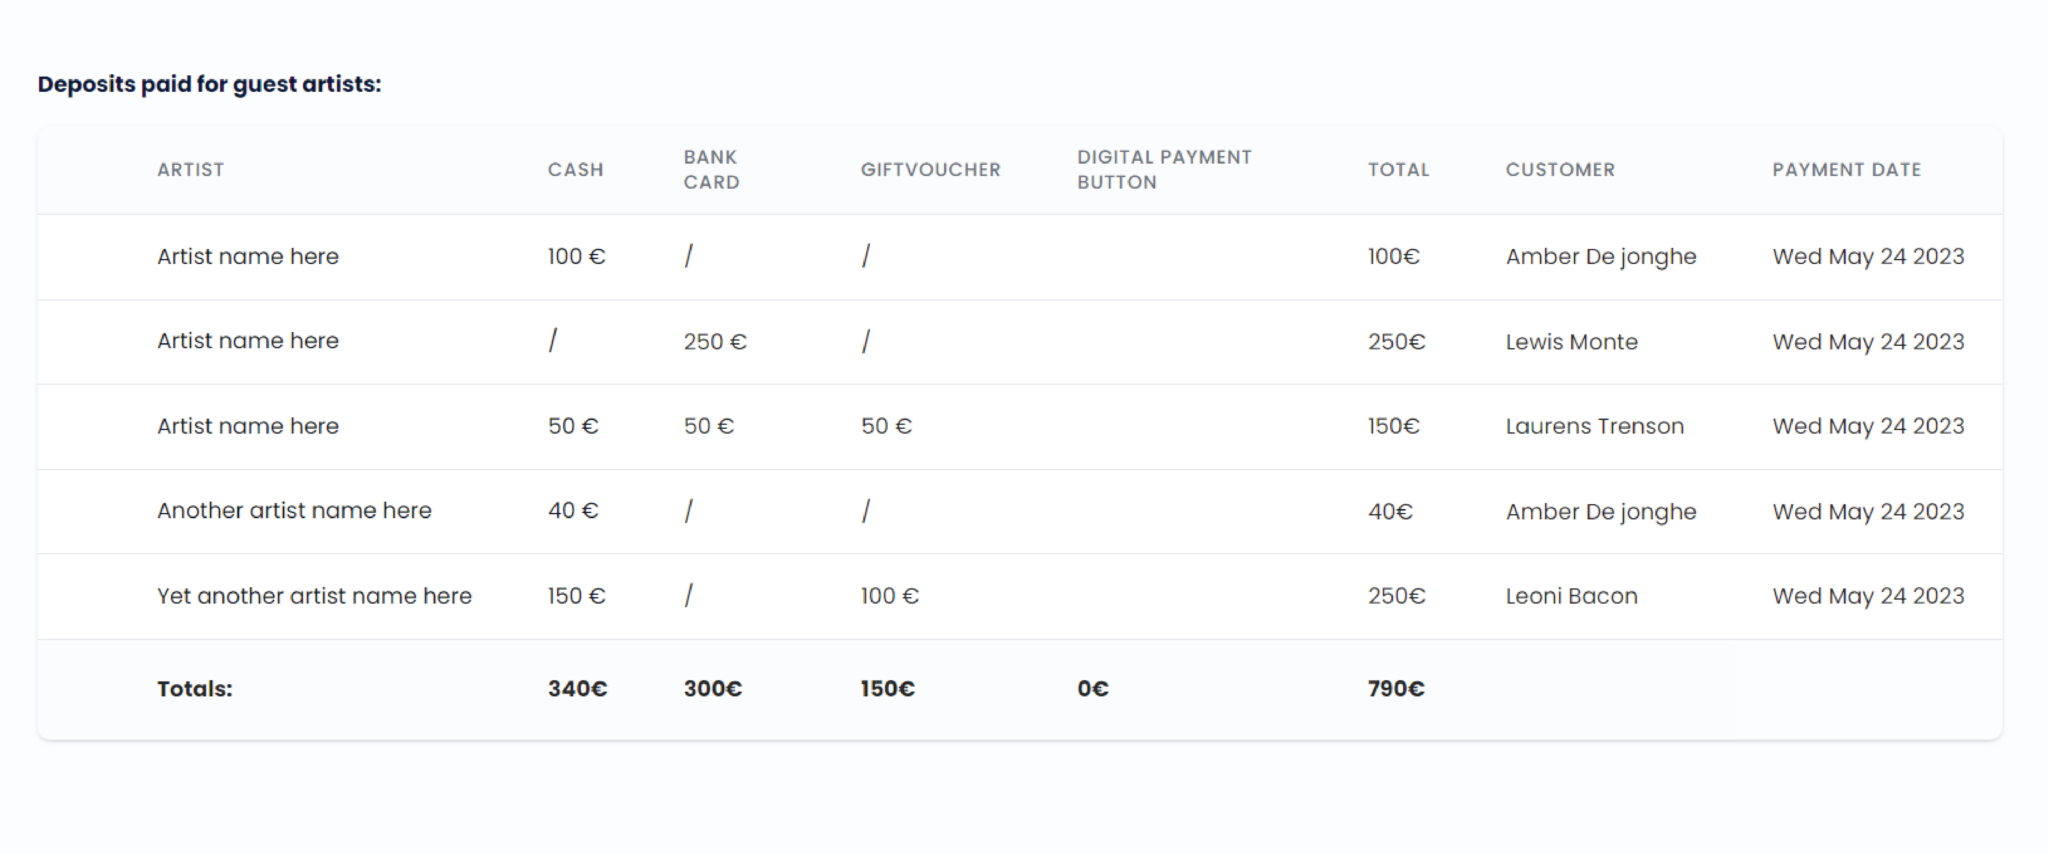2048x854 pixels.
Task: Select customer Lewis Monte
Action: click(x=1571, y=342)
